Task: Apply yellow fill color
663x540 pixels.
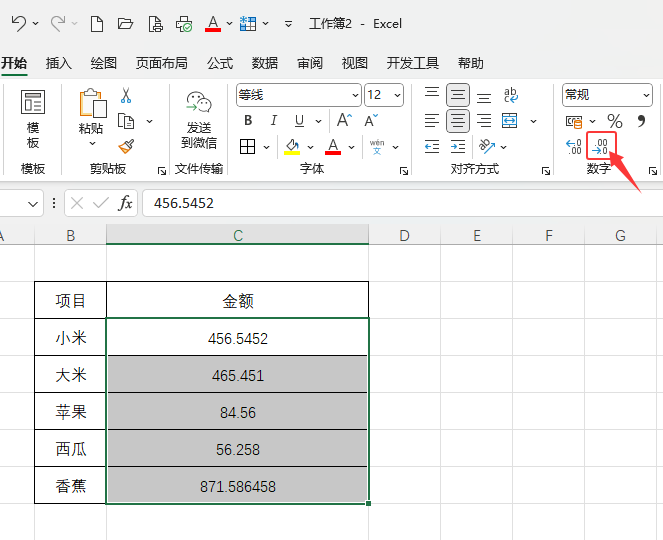Action: pos(292,147)
